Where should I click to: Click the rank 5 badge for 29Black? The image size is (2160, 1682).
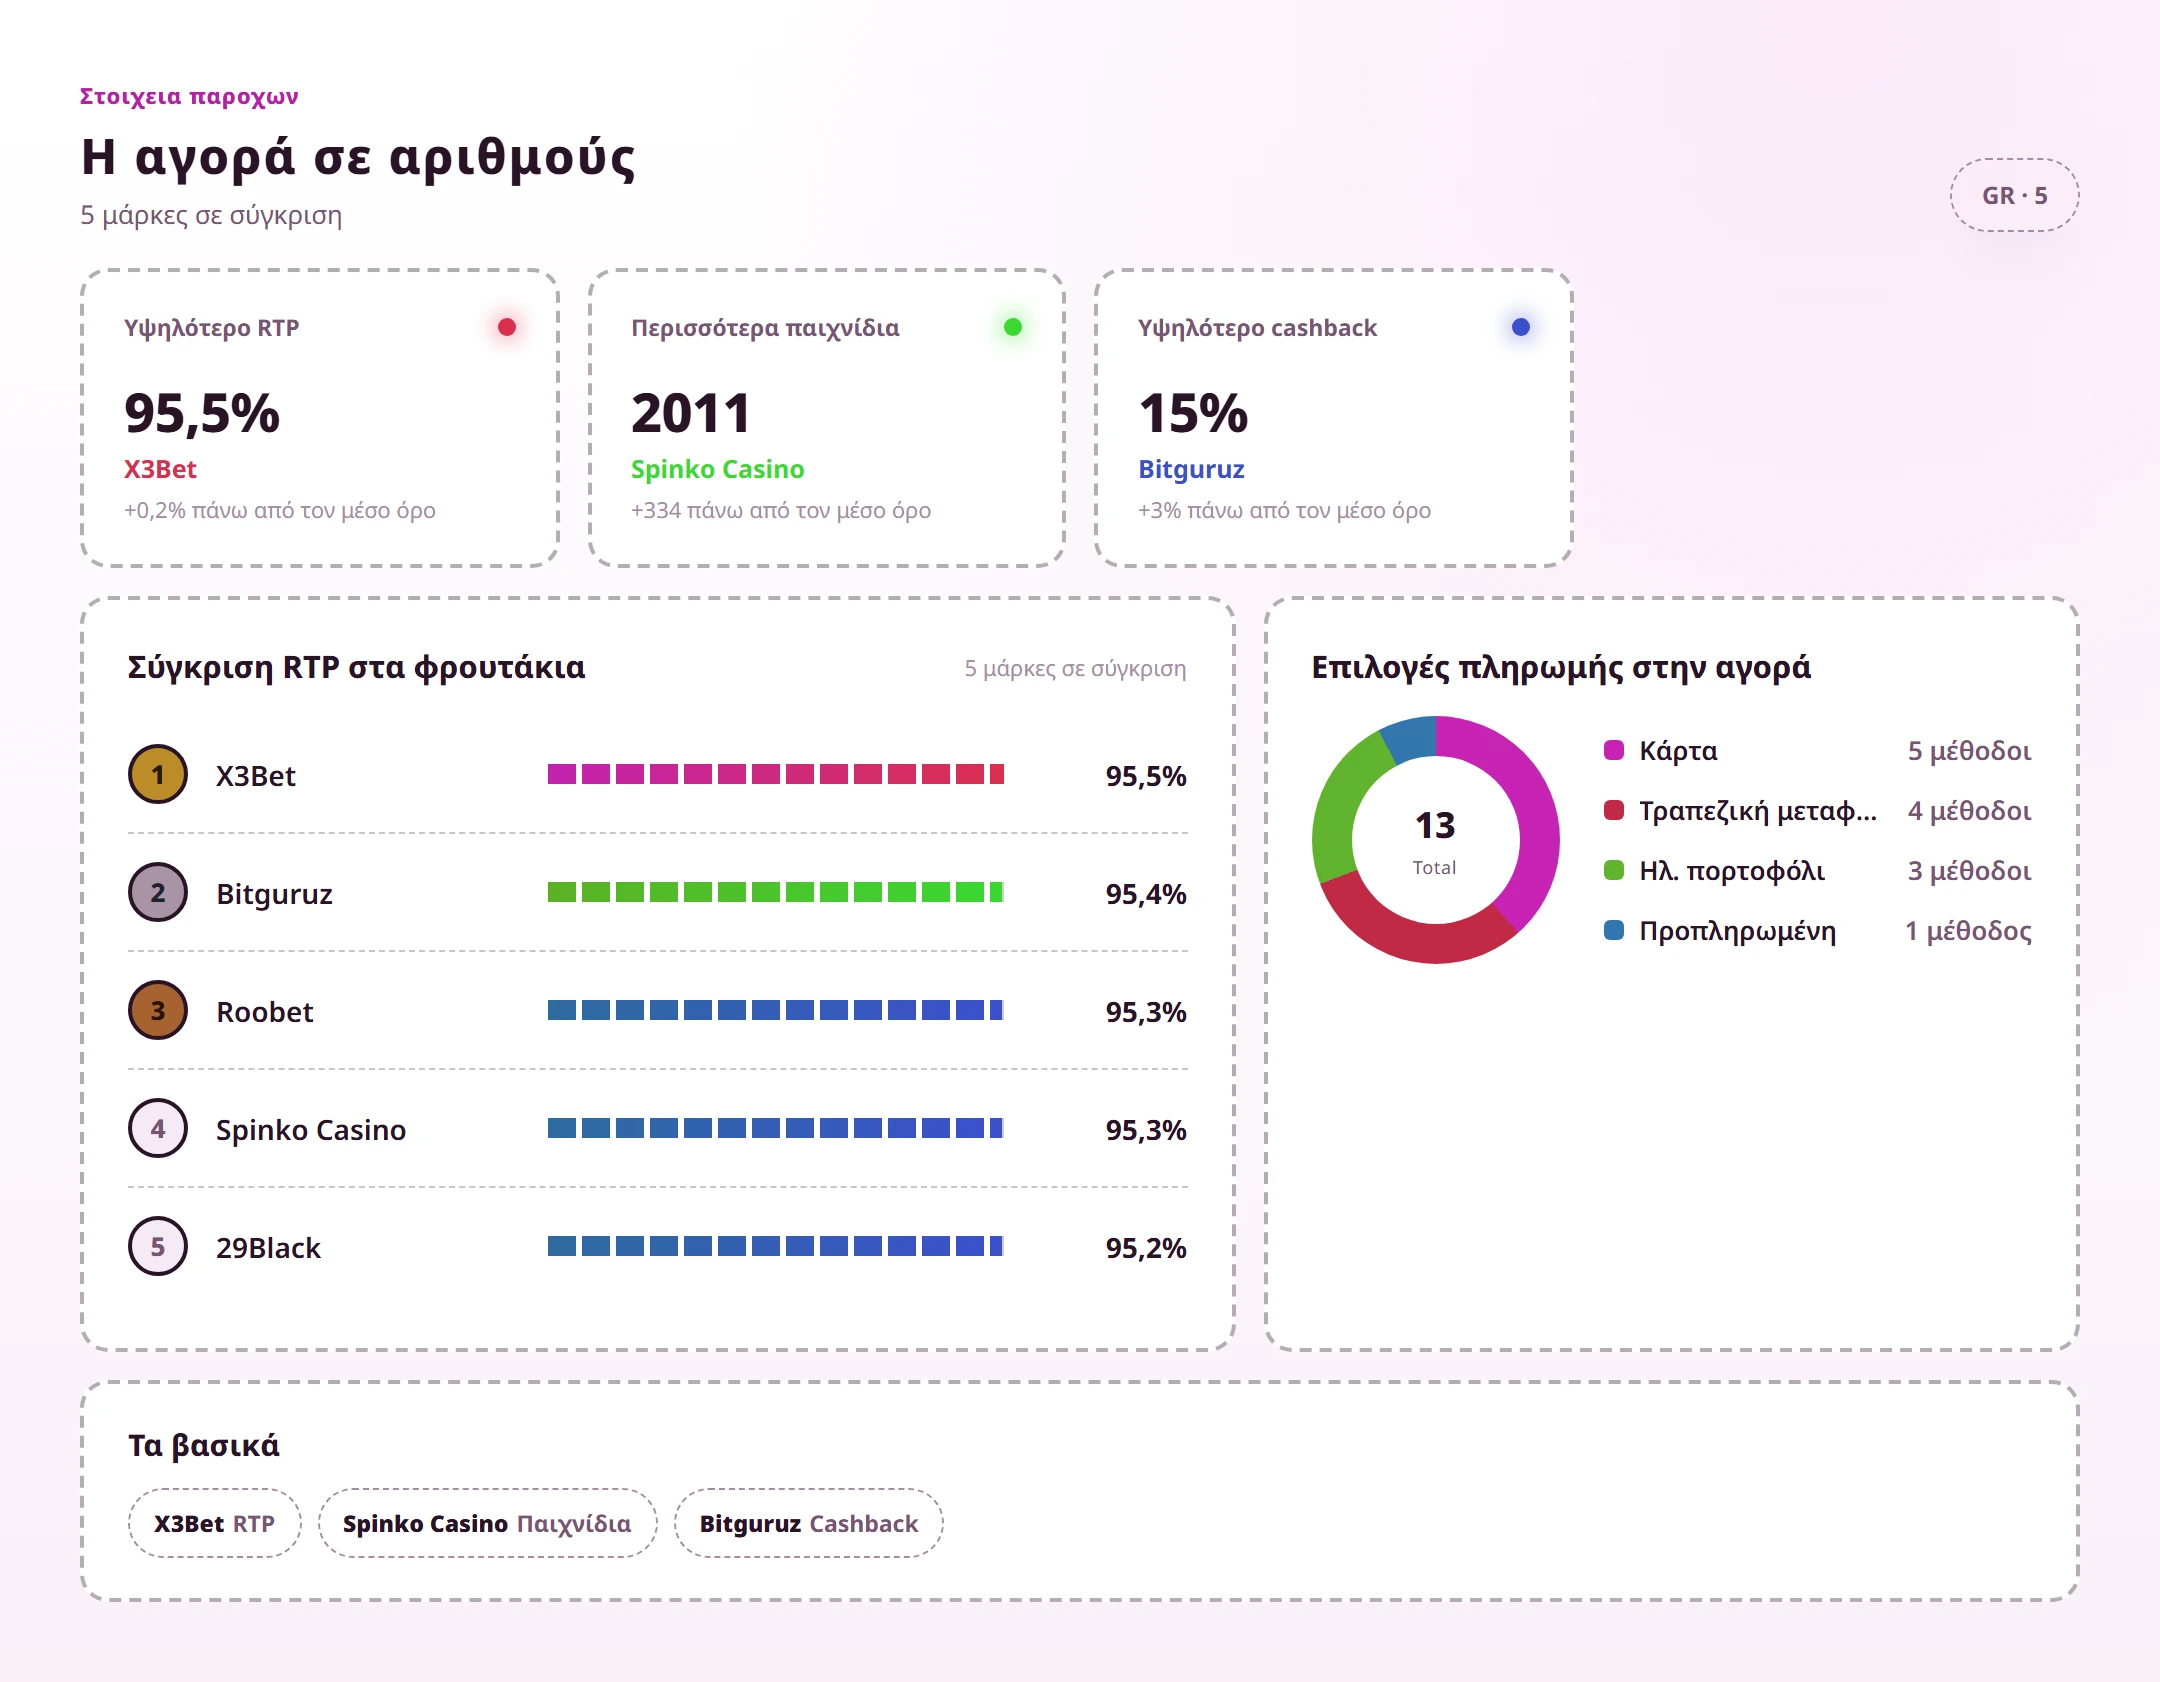point(158,1247)
